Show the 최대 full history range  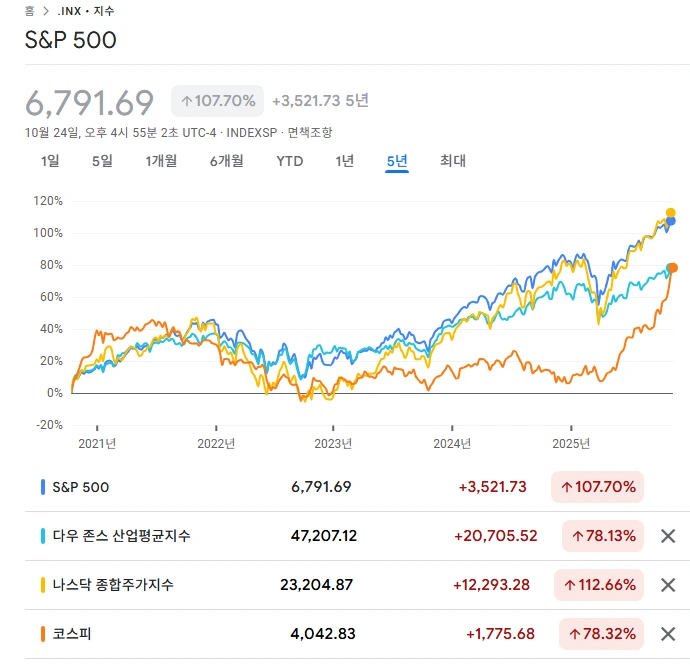(453, 161)
